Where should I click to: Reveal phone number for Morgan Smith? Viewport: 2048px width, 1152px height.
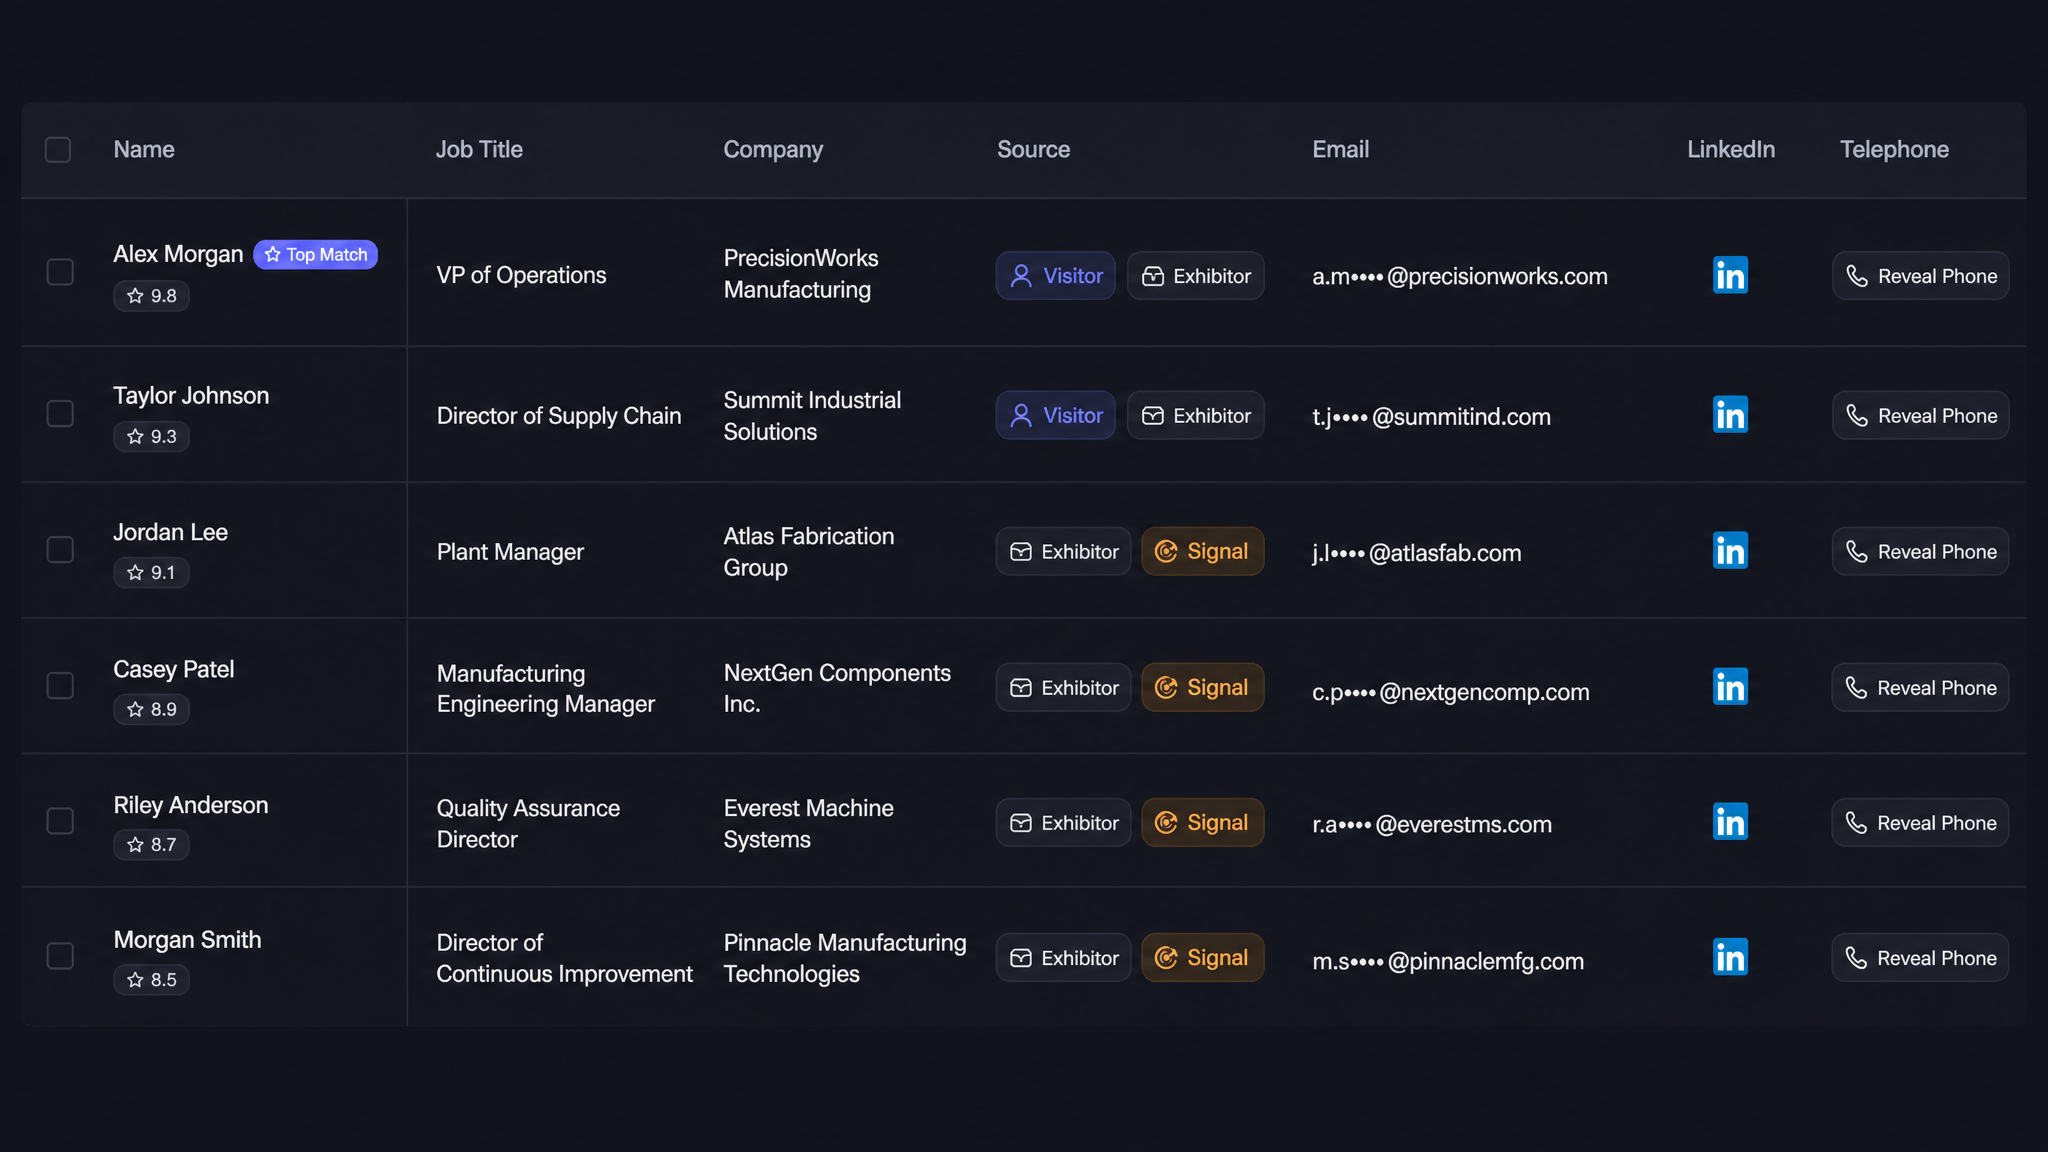[x=1920, y=957]
